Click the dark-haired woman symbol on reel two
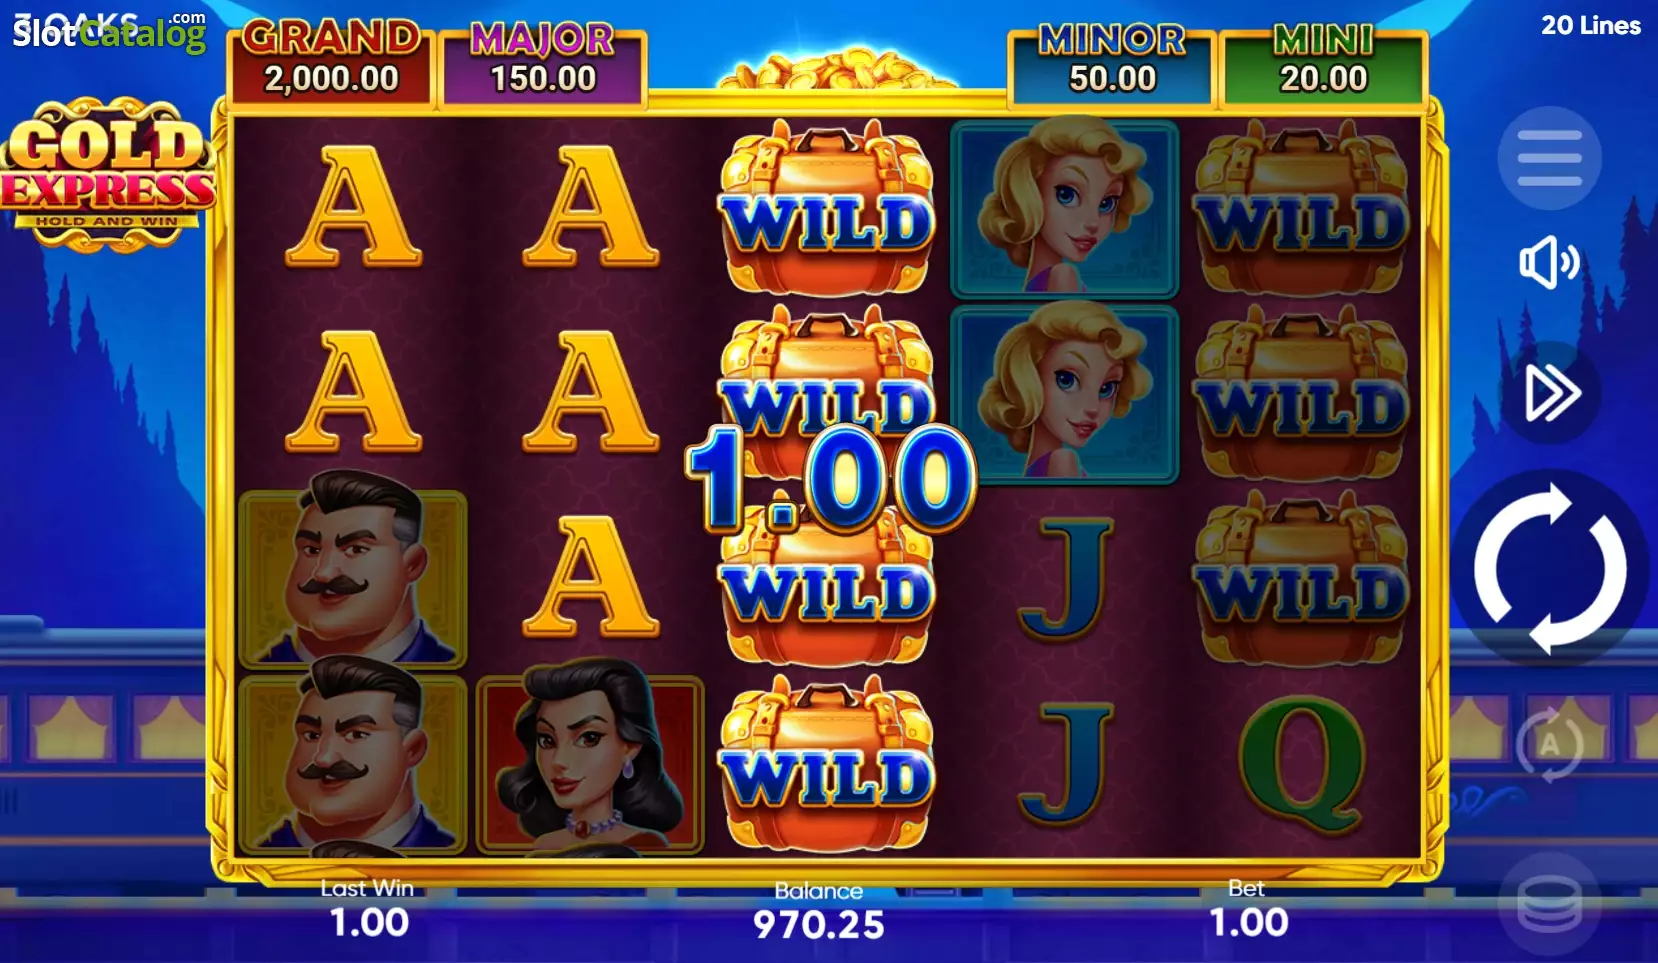 [590, 763]
